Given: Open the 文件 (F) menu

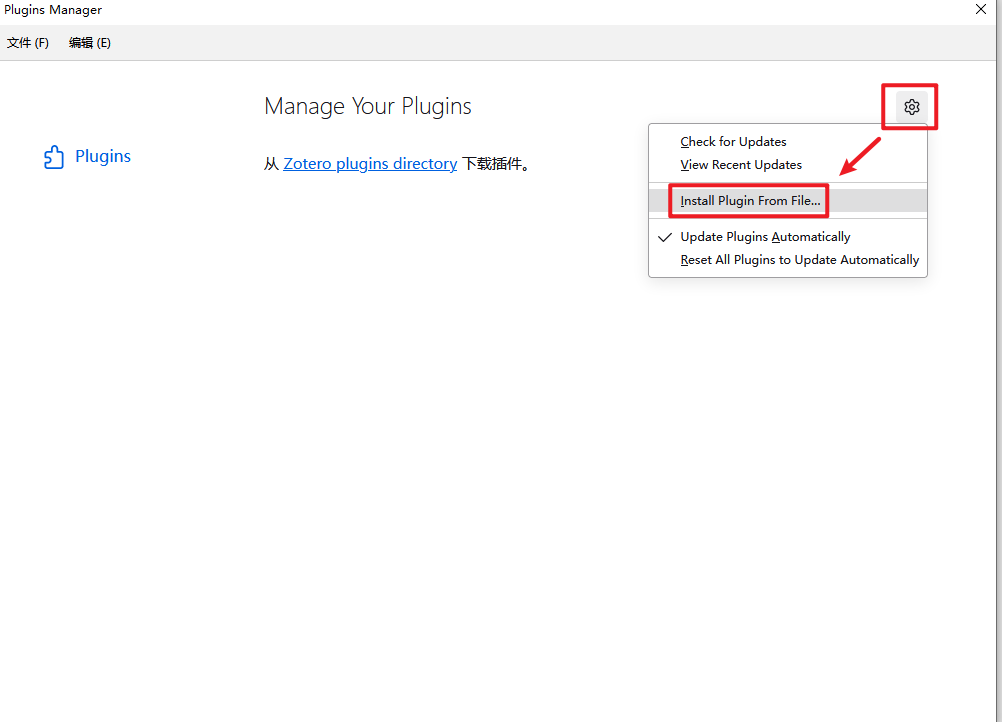Looking at the screenshot, I should (28, 43).
